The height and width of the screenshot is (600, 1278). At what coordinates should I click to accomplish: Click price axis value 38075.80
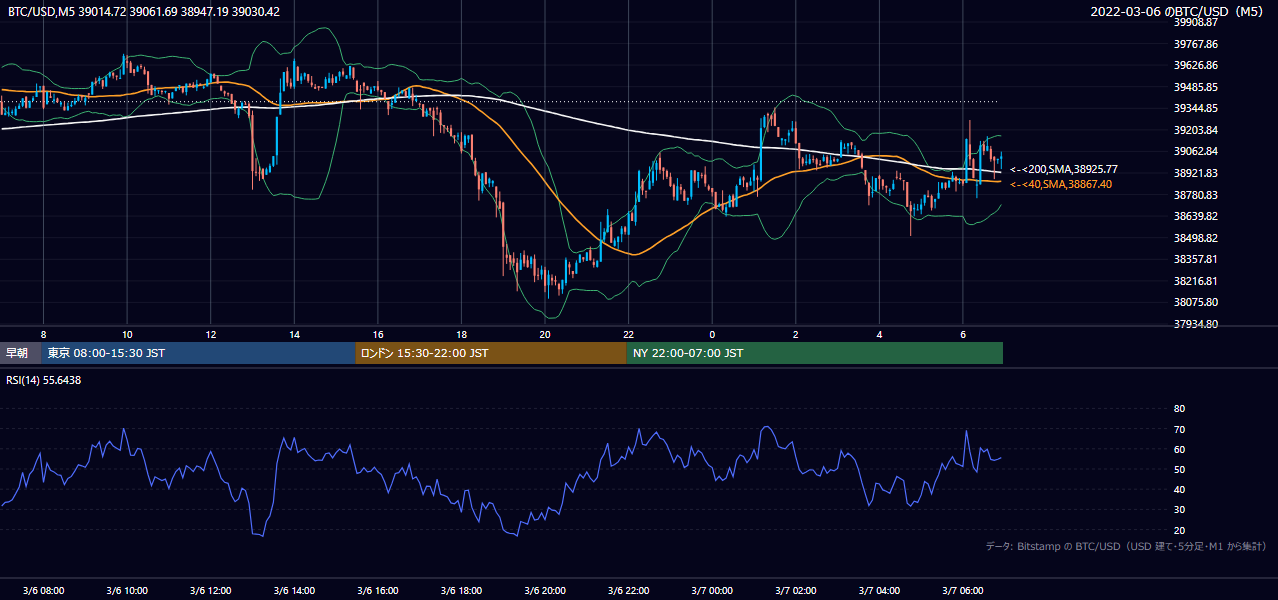(1197, 302)
